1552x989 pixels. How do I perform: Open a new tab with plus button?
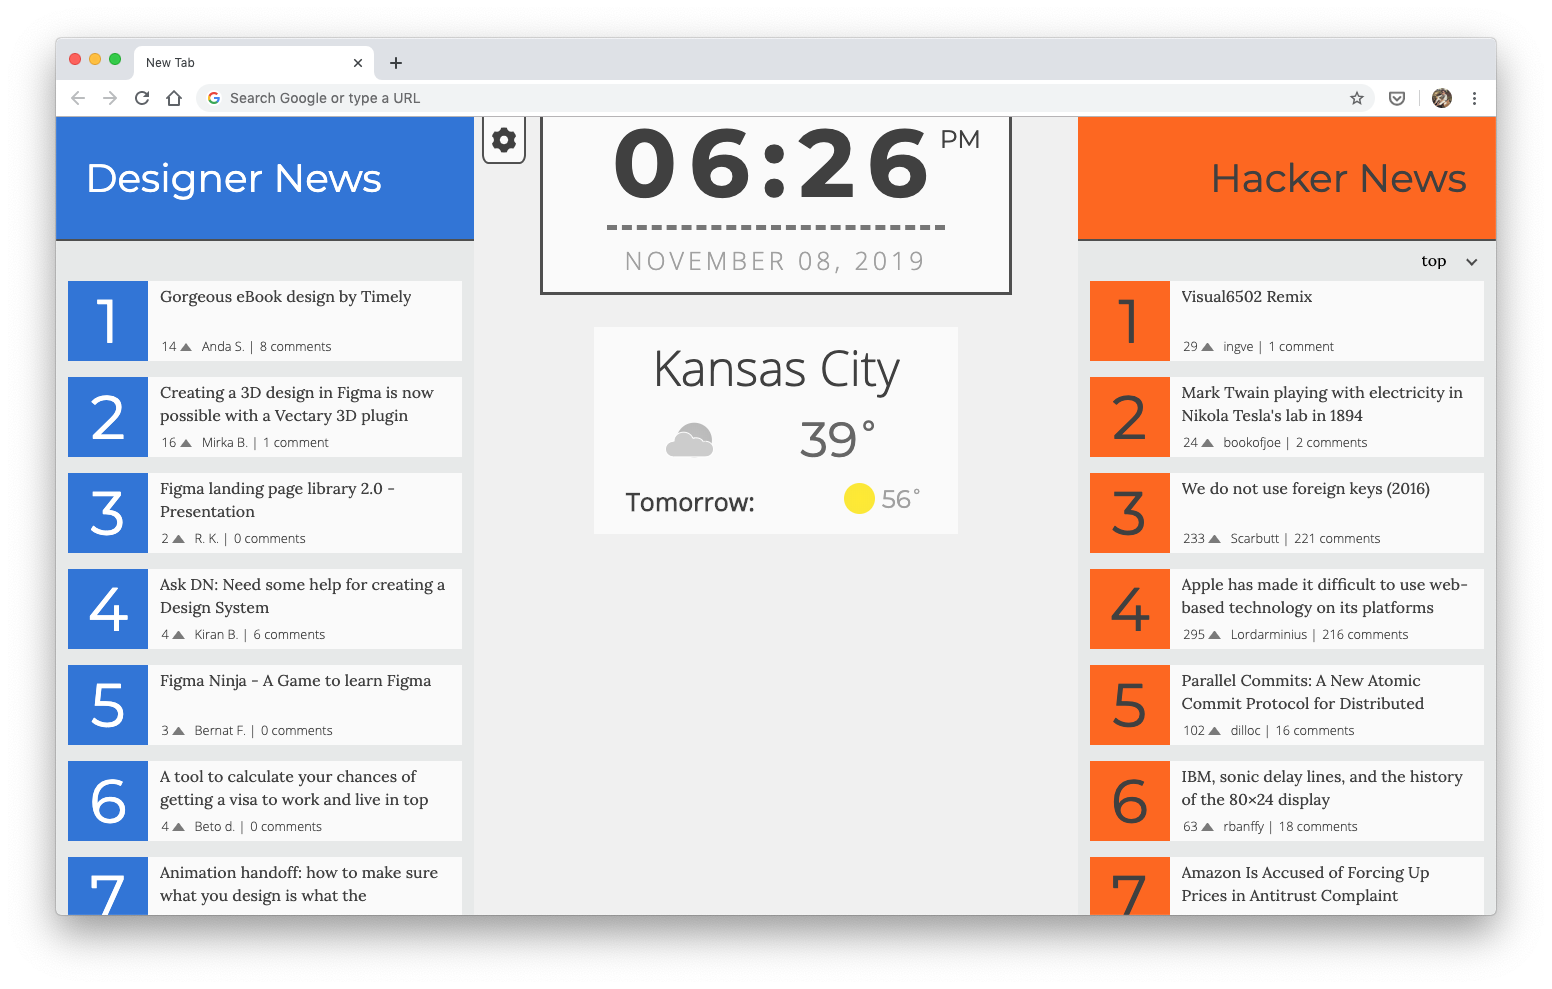396,63
